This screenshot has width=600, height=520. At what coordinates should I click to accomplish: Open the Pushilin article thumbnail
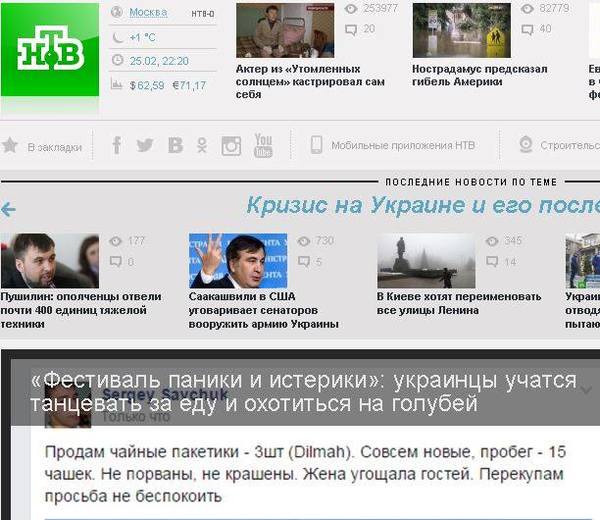point(50,261)
